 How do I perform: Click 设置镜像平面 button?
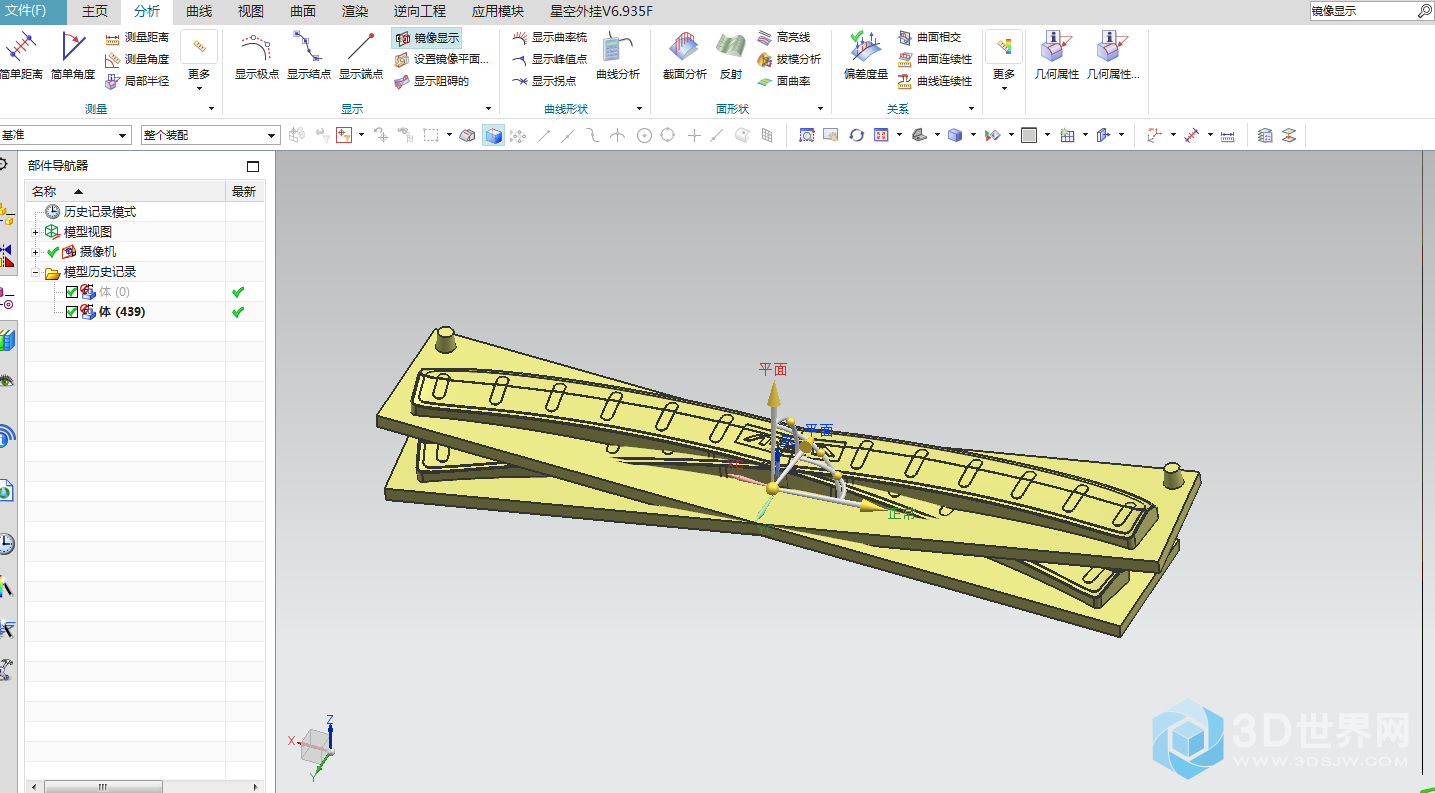pos(441,59)
